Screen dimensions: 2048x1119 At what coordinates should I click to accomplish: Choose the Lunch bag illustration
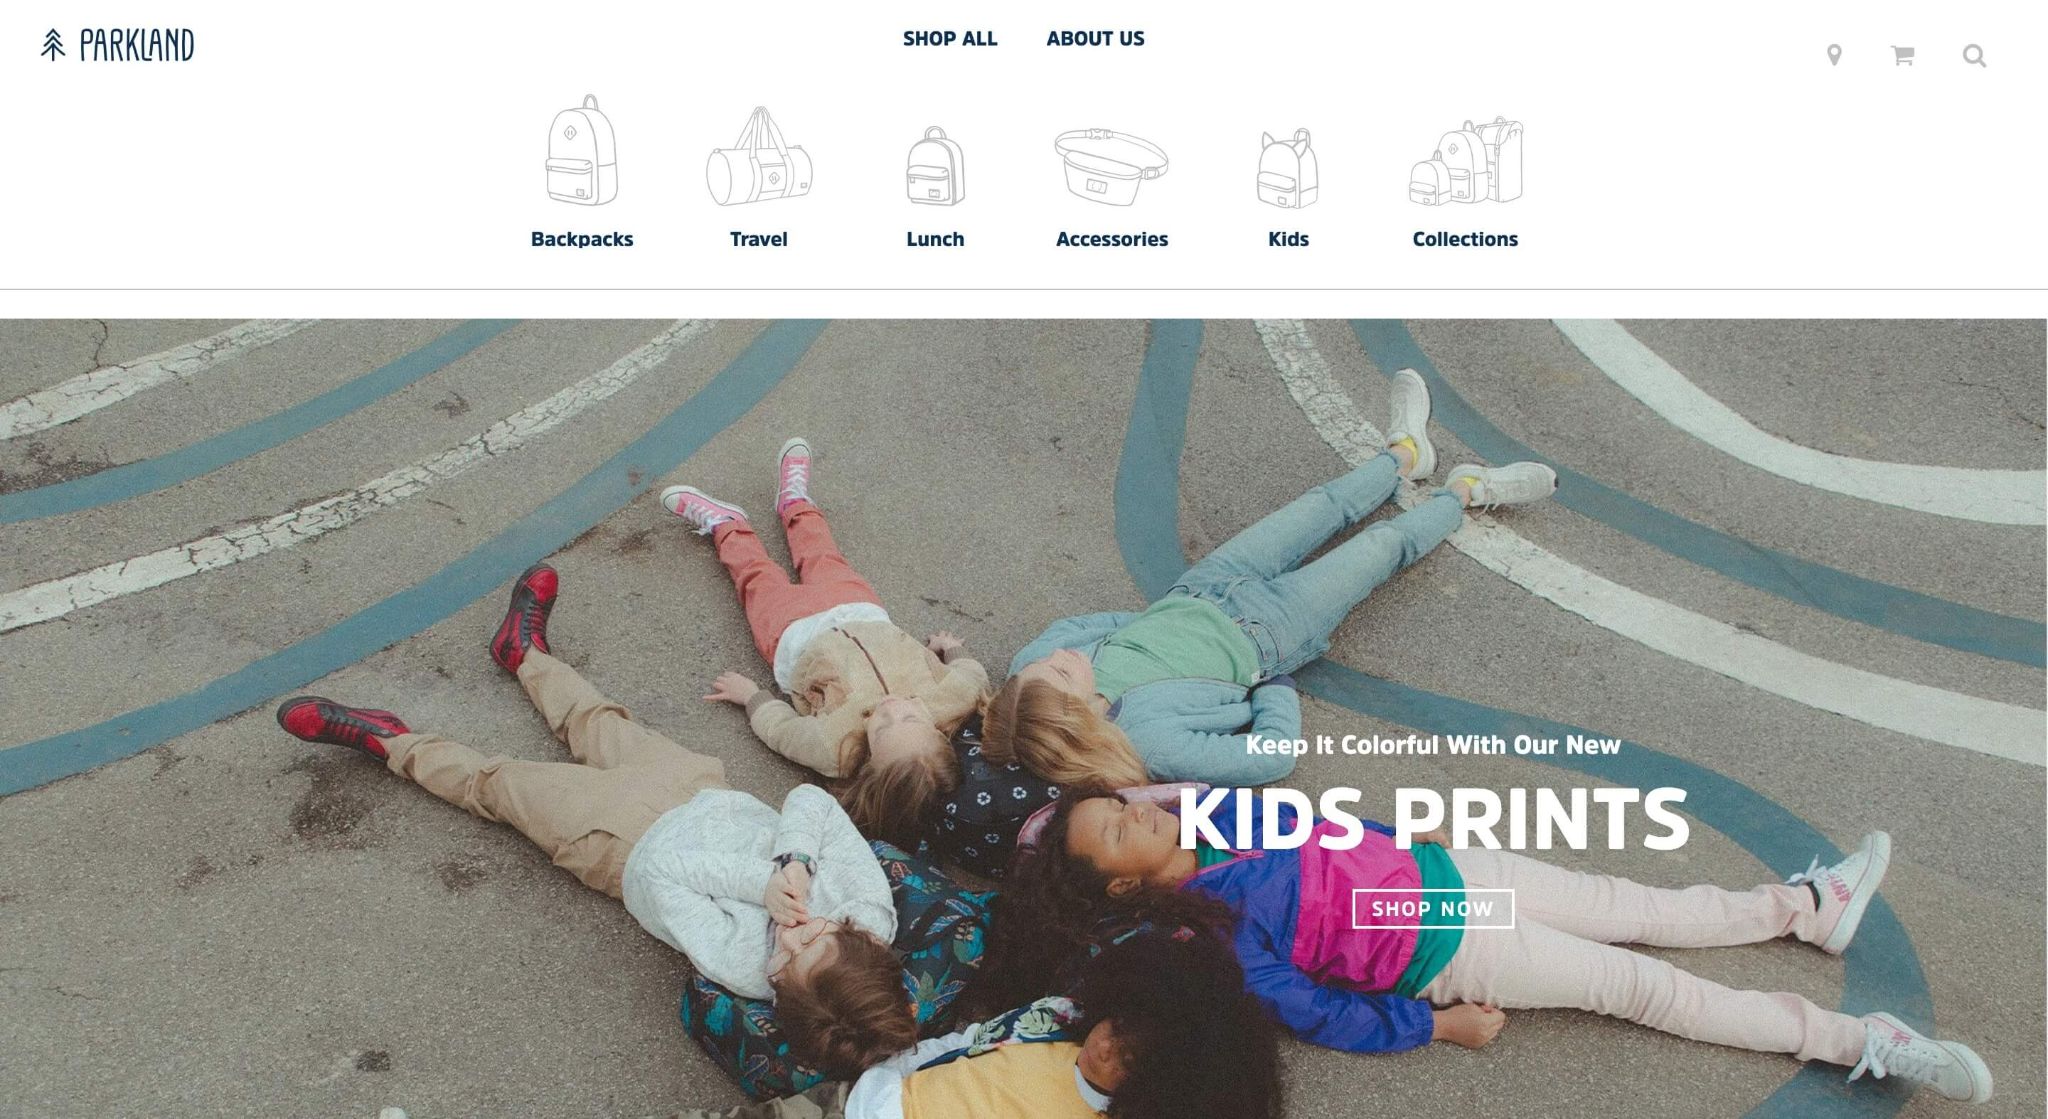click(x=935, y=166)
